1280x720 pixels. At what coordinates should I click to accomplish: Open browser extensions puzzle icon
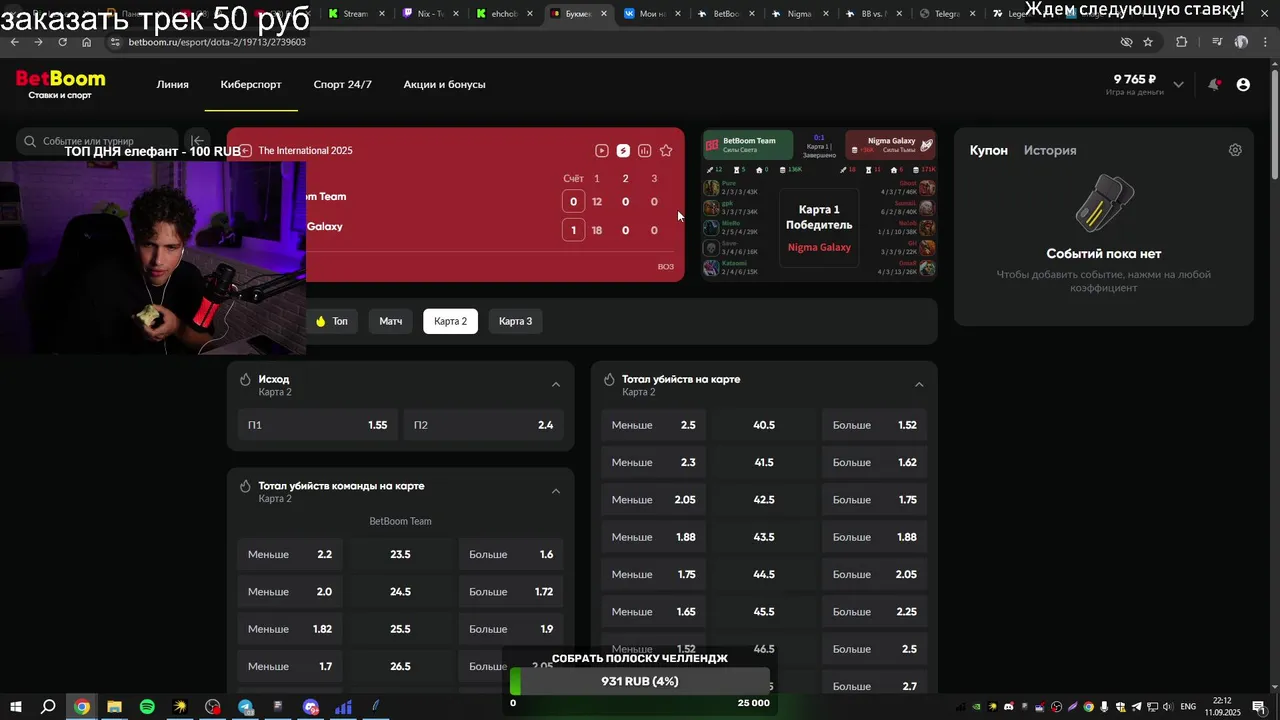tap(1181, 42)
